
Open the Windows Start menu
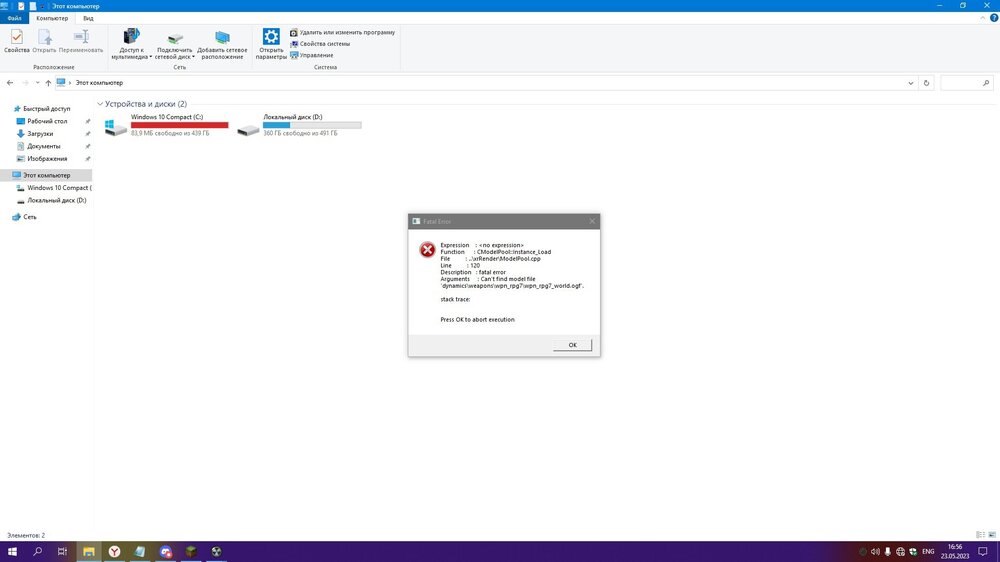tap(11, 551)
